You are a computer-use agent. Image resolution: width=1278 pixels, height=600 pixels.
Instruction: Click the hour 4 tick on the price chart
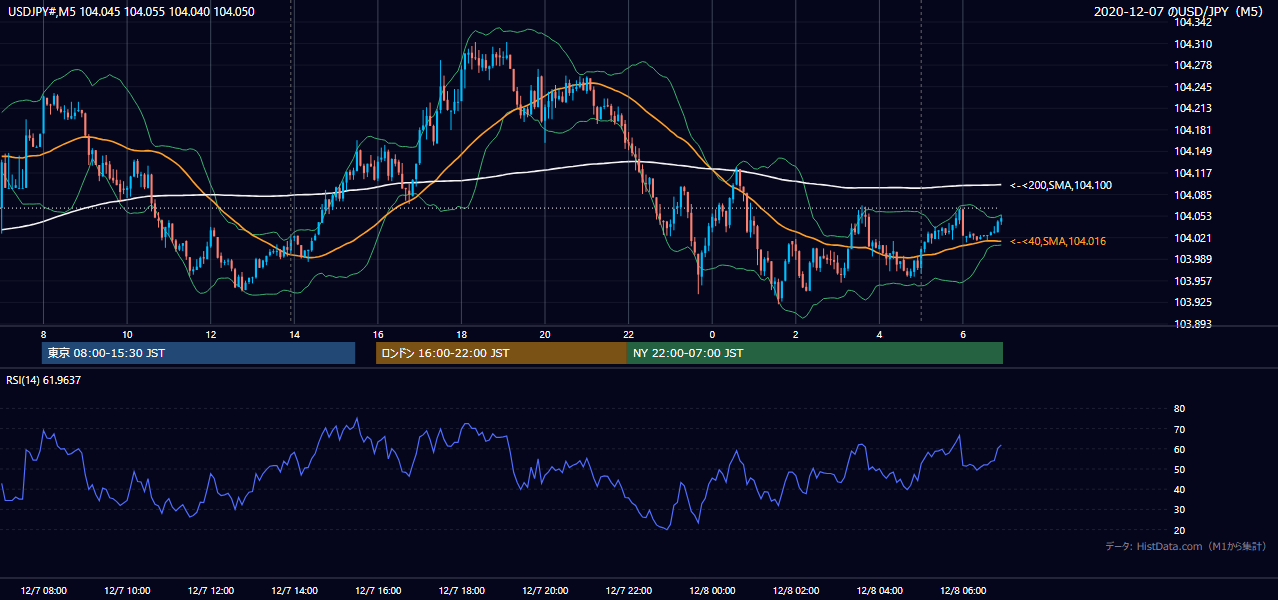(x=880, y=334)
